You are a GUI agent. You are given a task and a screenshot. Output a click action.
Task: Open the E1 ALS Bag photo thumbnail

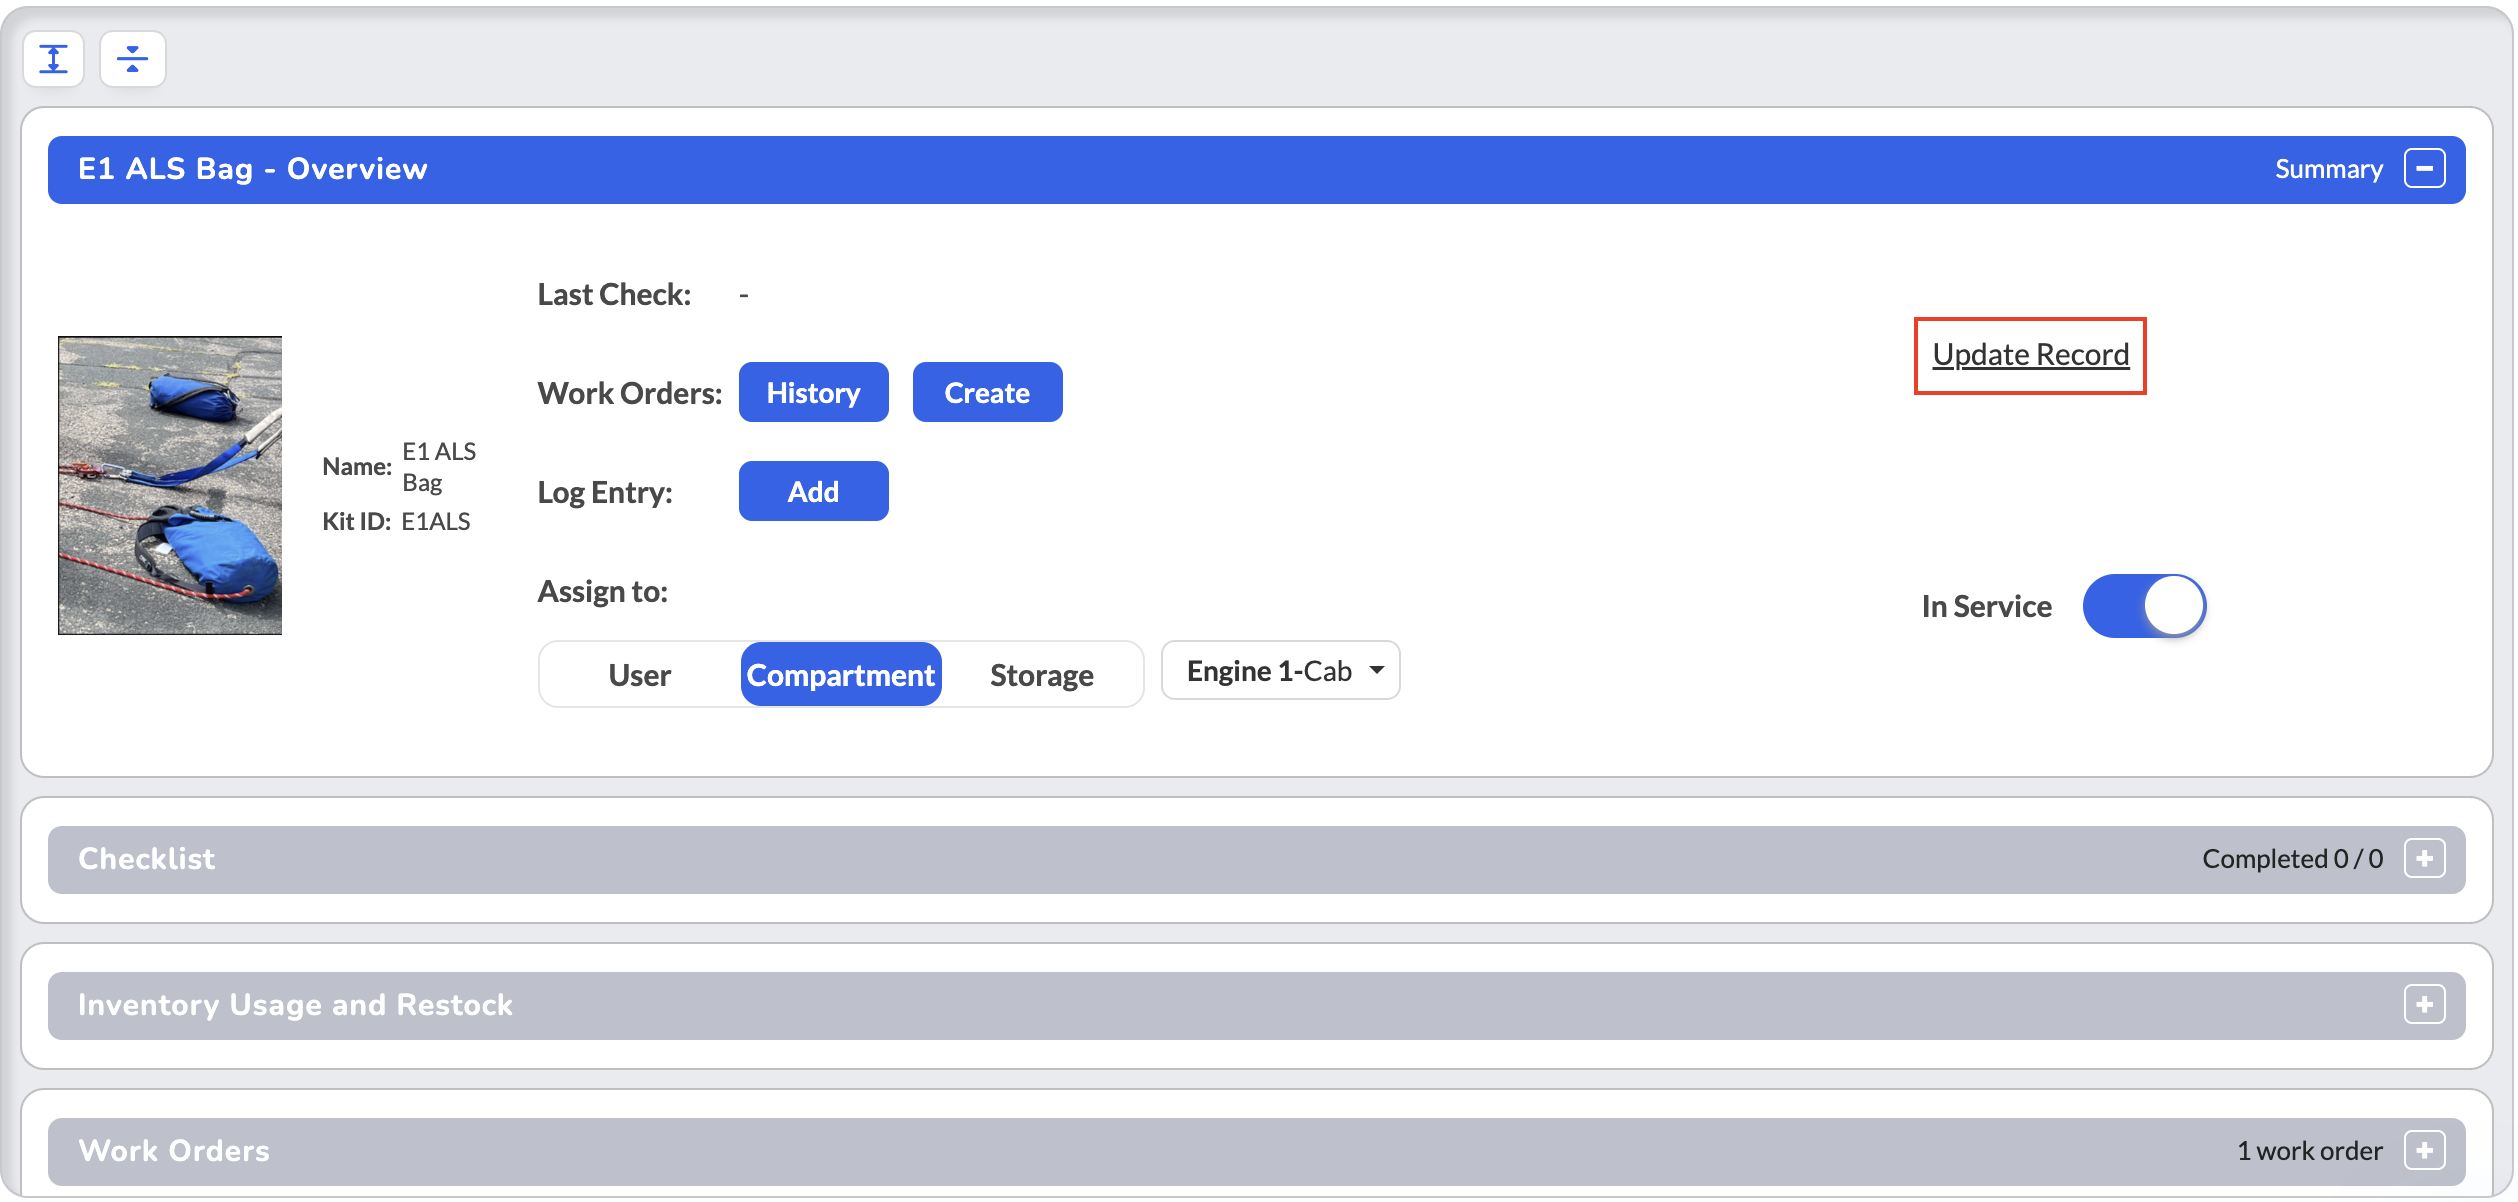click(170, 486)
